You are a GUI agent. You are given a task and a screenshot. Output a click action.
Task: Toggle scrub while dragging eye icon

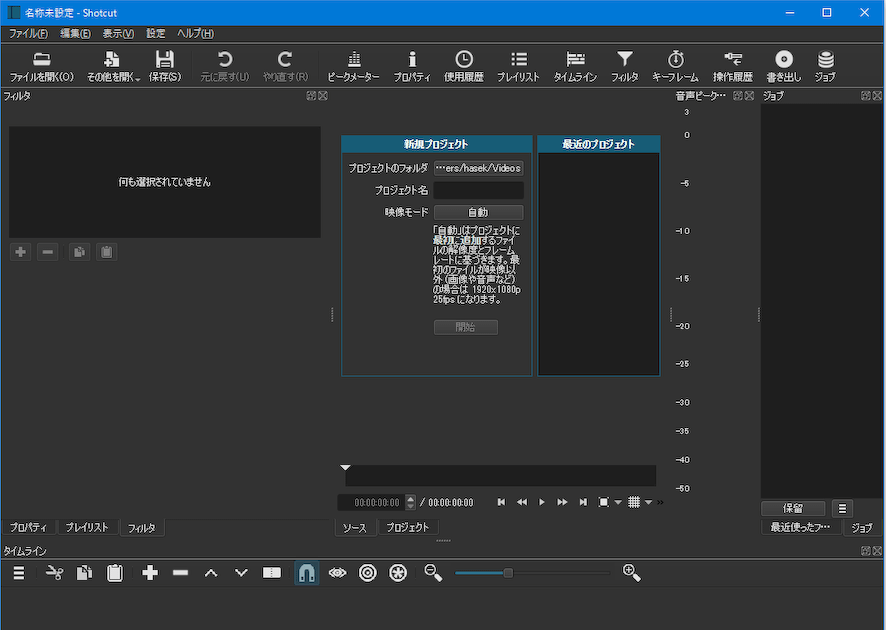tap(337, 573)
